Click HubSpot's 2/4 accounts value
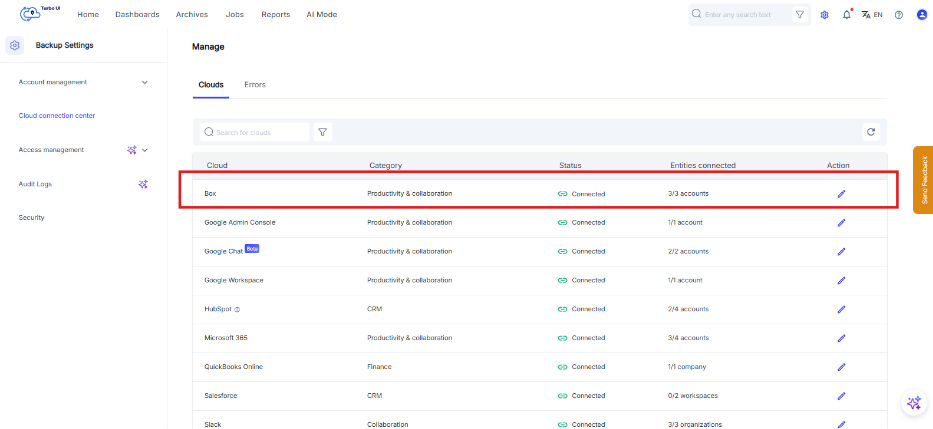Image resolution: width=933 pixels, height=429 pixels. [688, 309]
